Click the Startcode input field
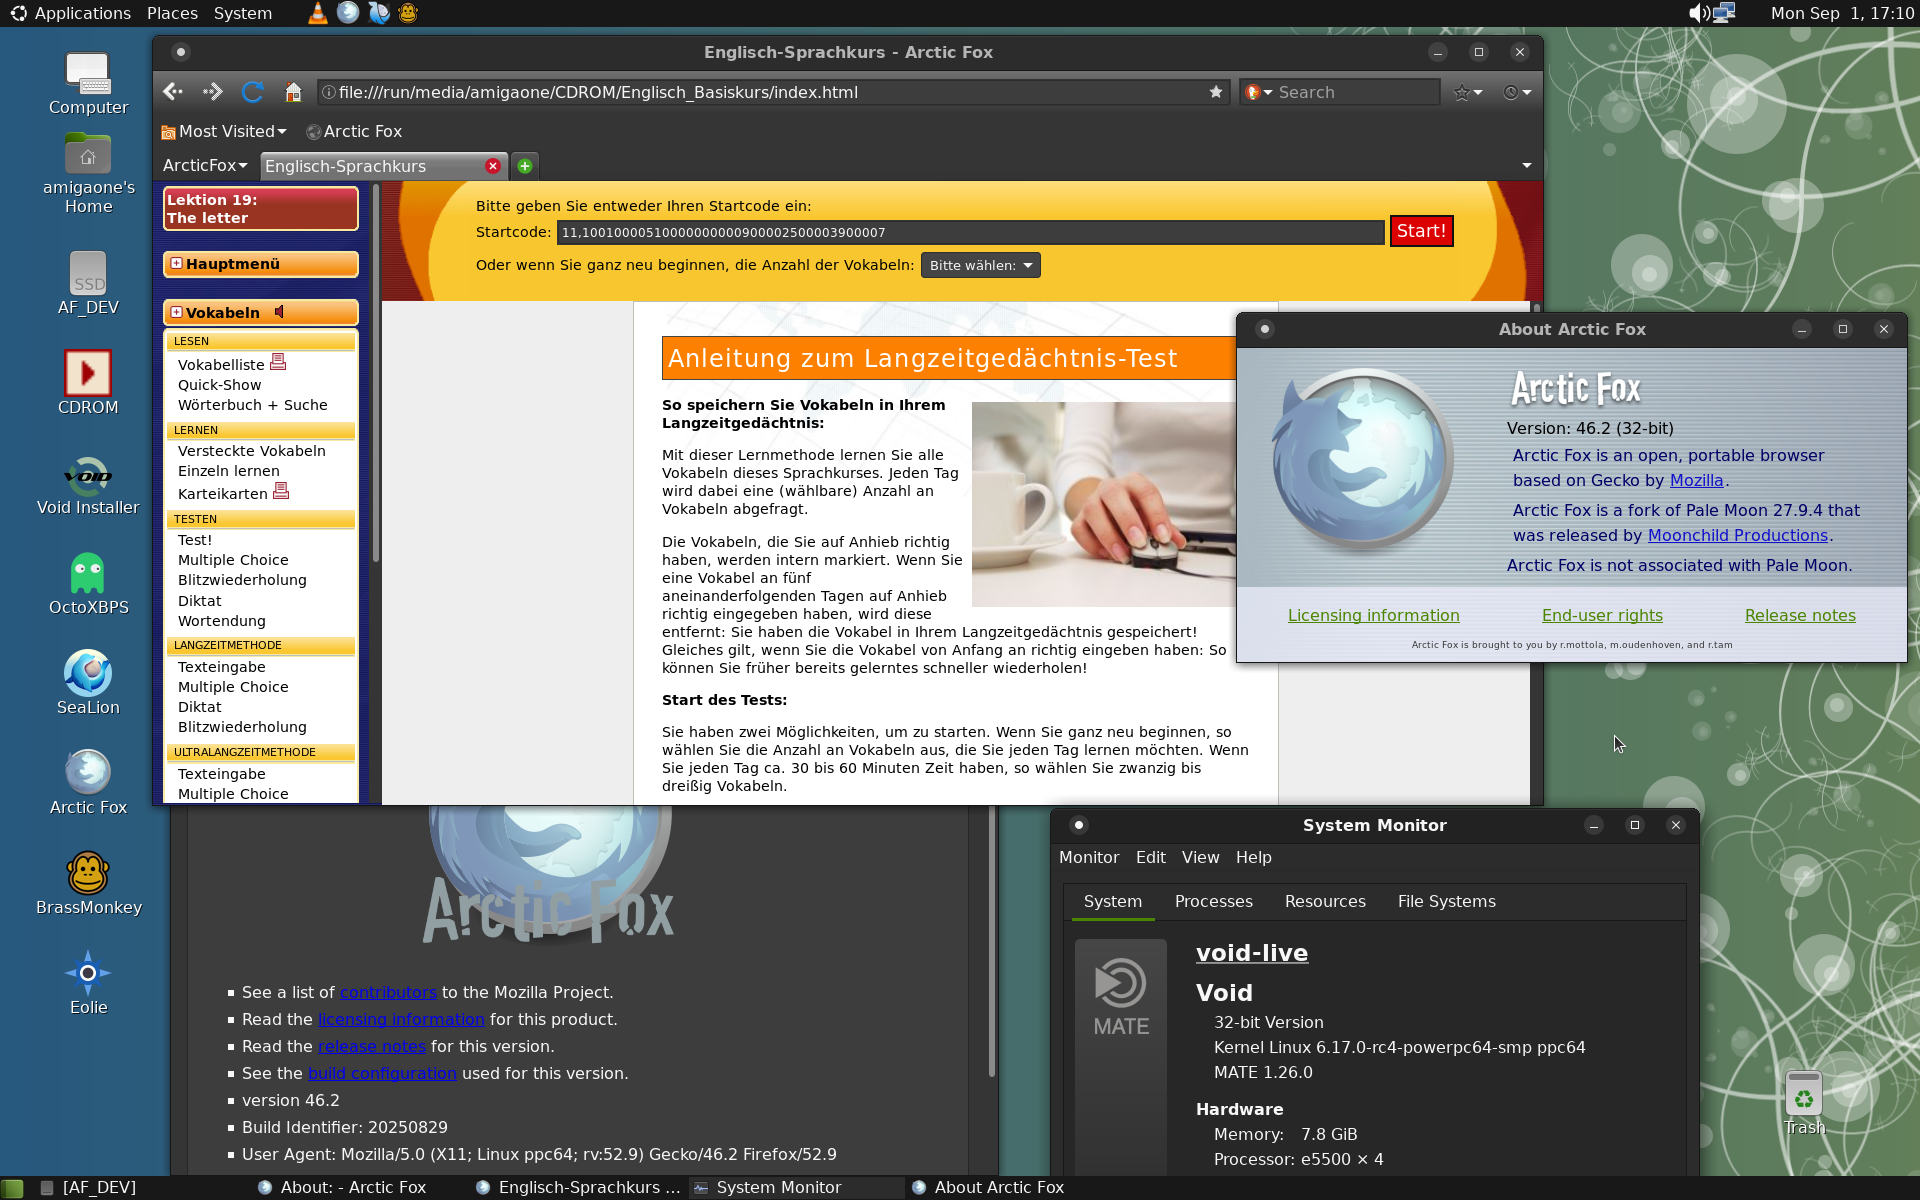This screenshot has width=1920, height=1200. 969,232
